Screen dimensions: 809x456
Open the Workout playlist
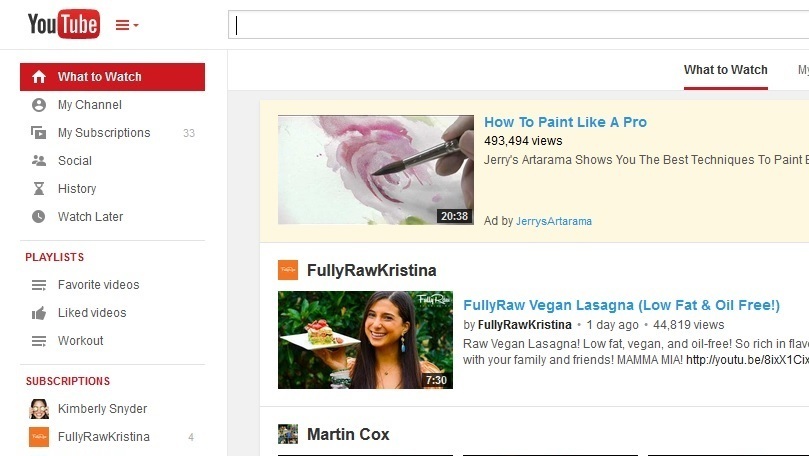(x=80, y=341)
